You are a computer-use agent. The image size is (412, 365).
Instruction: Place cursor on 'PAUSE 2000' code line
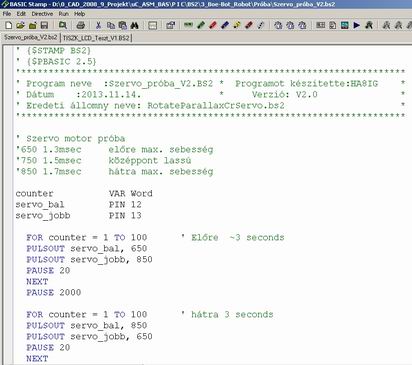54,292
